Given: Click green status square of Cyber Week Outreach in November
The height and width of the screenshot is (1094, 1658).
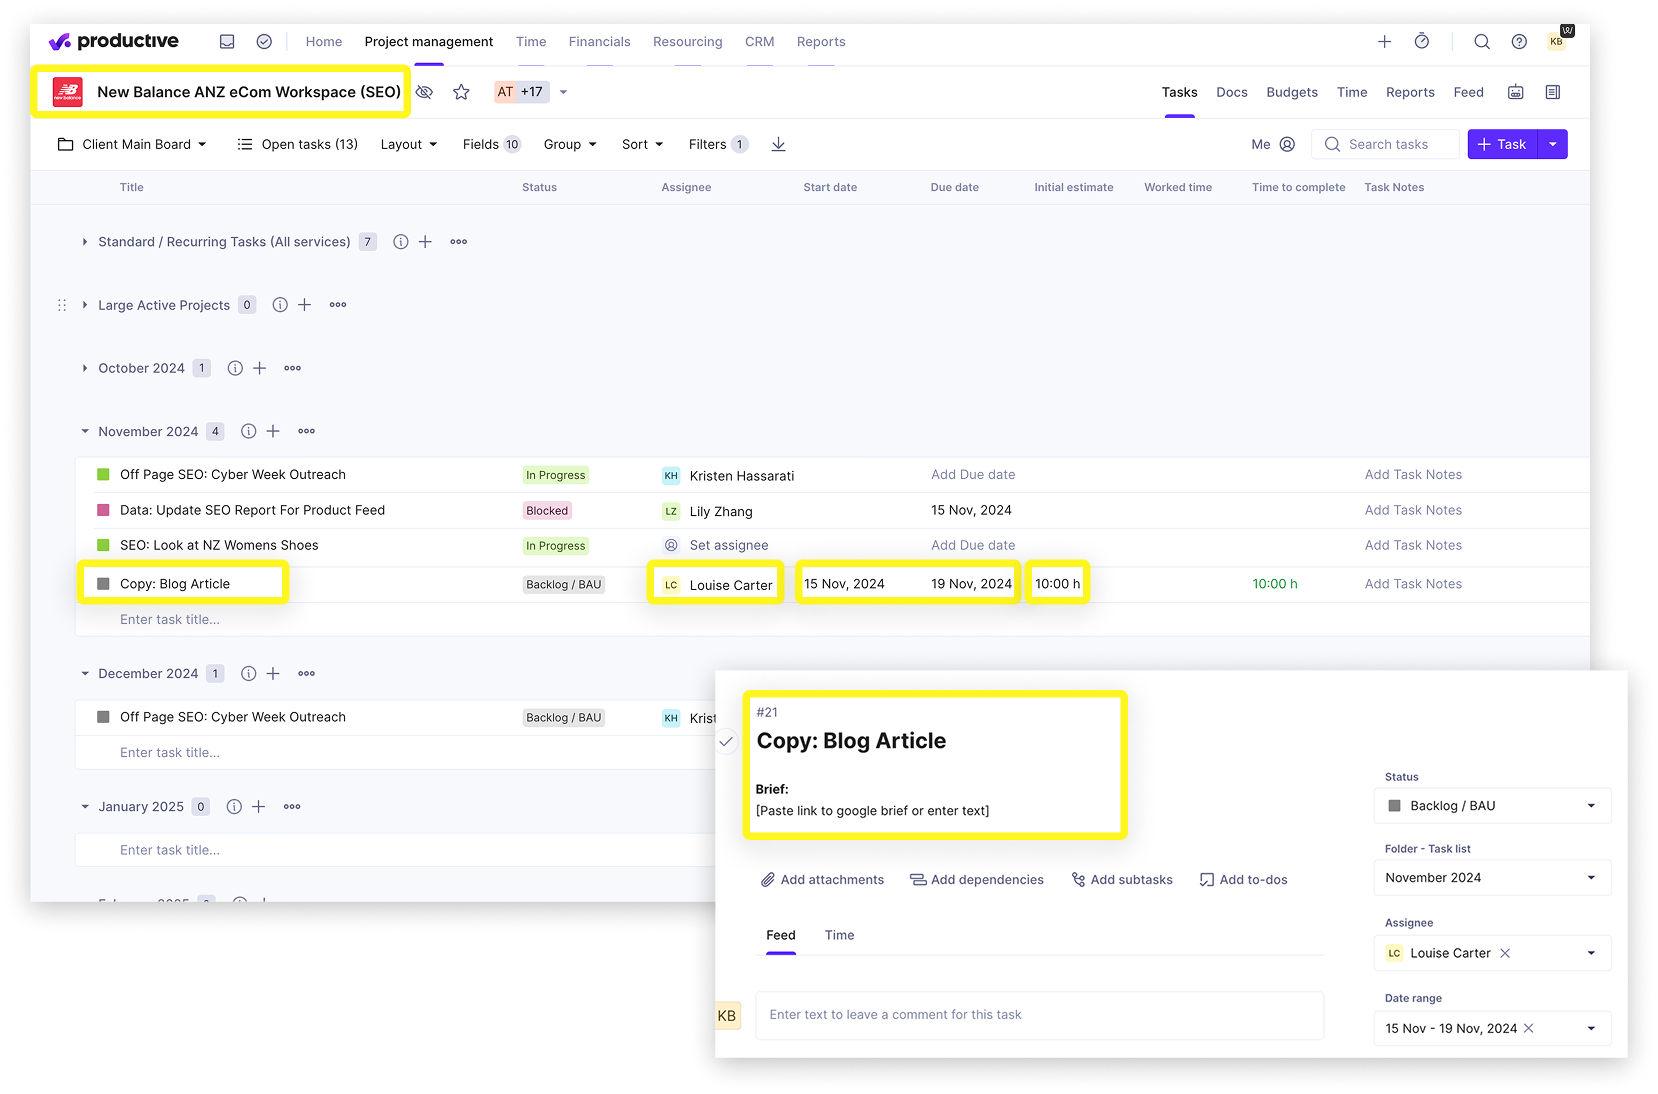Looking at the screenshot, I should (103, 475).
